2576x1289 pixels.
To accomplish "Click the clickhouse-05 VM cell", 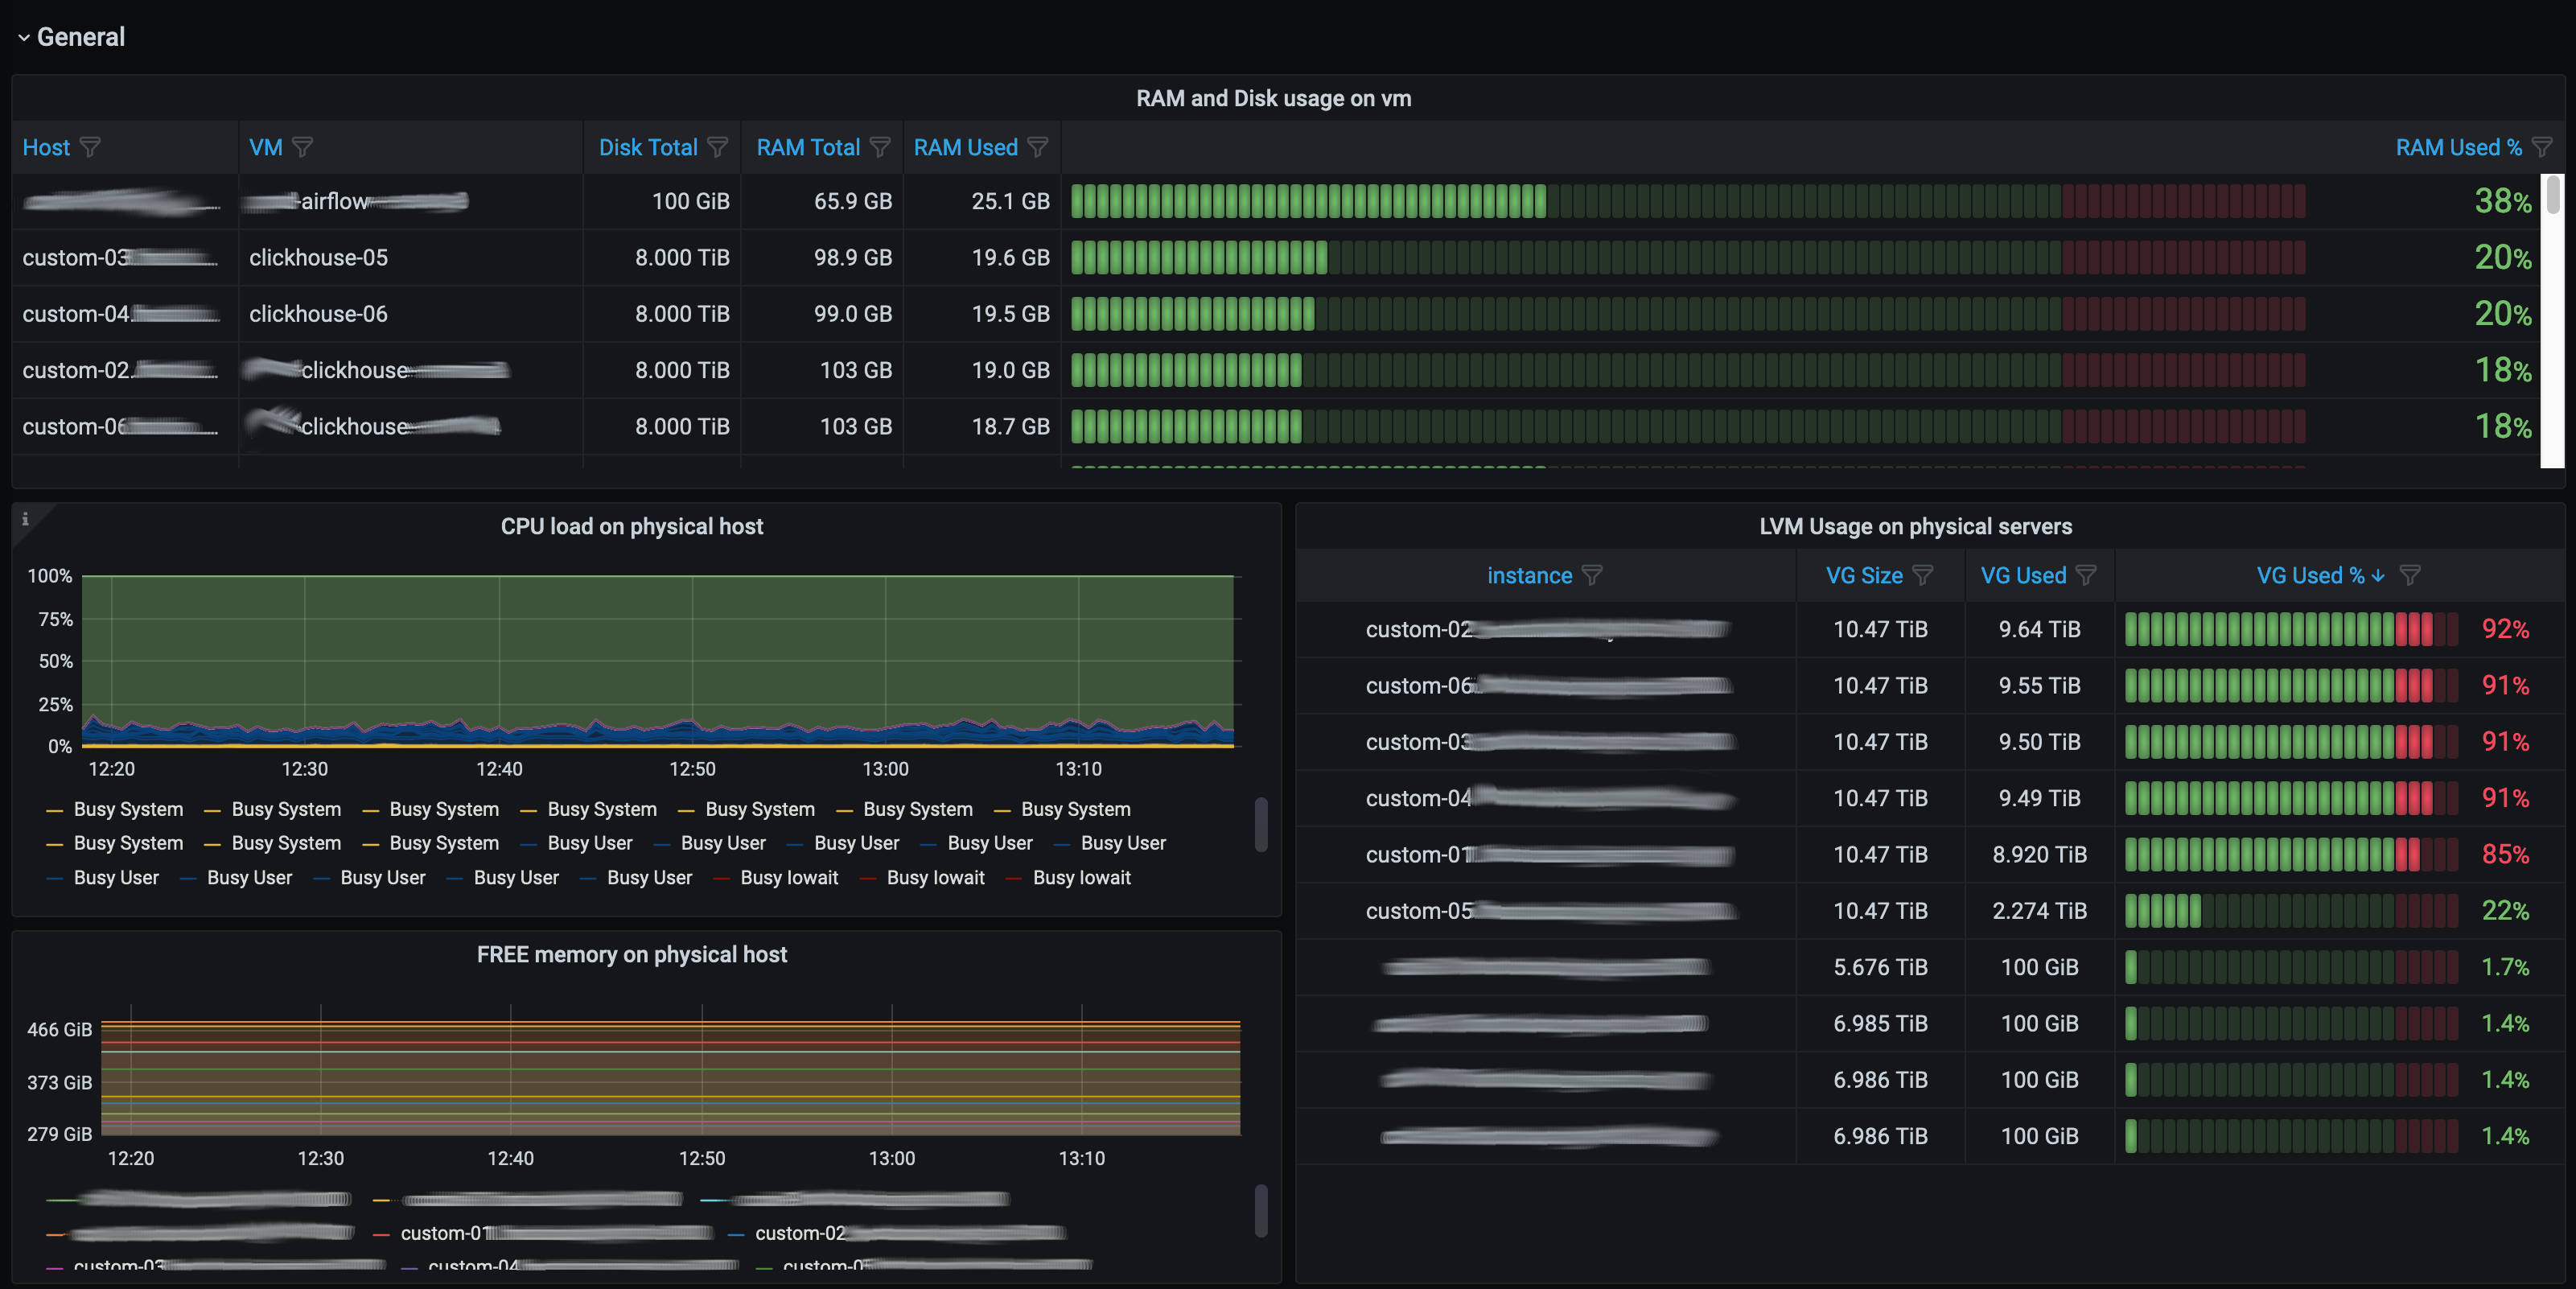I will pos(318,258).
